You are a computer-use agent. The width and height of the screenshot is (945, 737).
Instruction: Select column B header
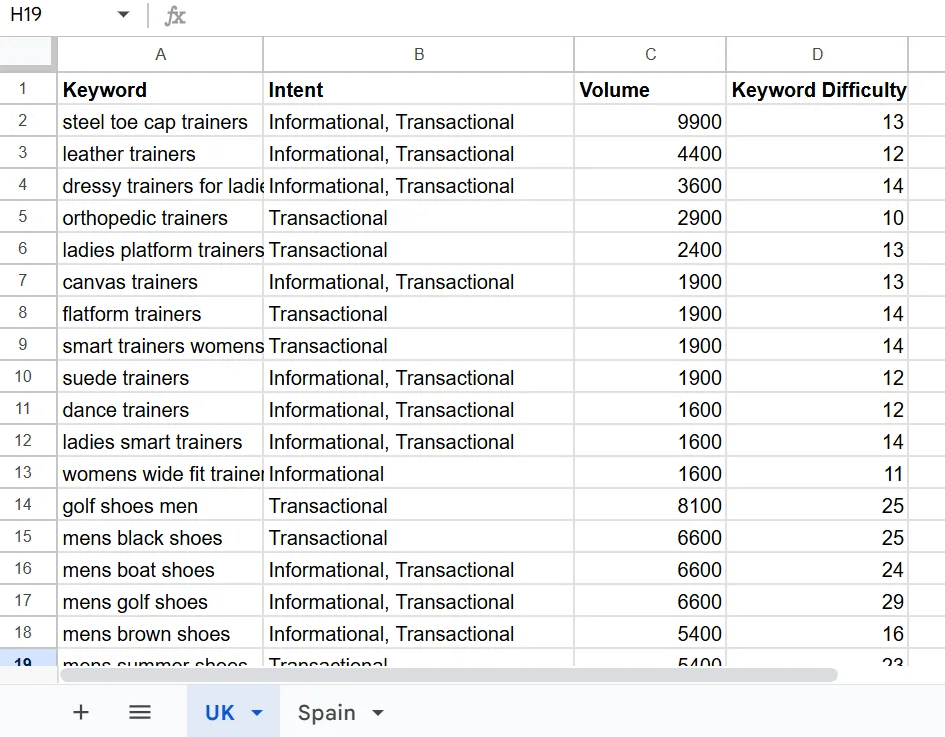point(419,54)
